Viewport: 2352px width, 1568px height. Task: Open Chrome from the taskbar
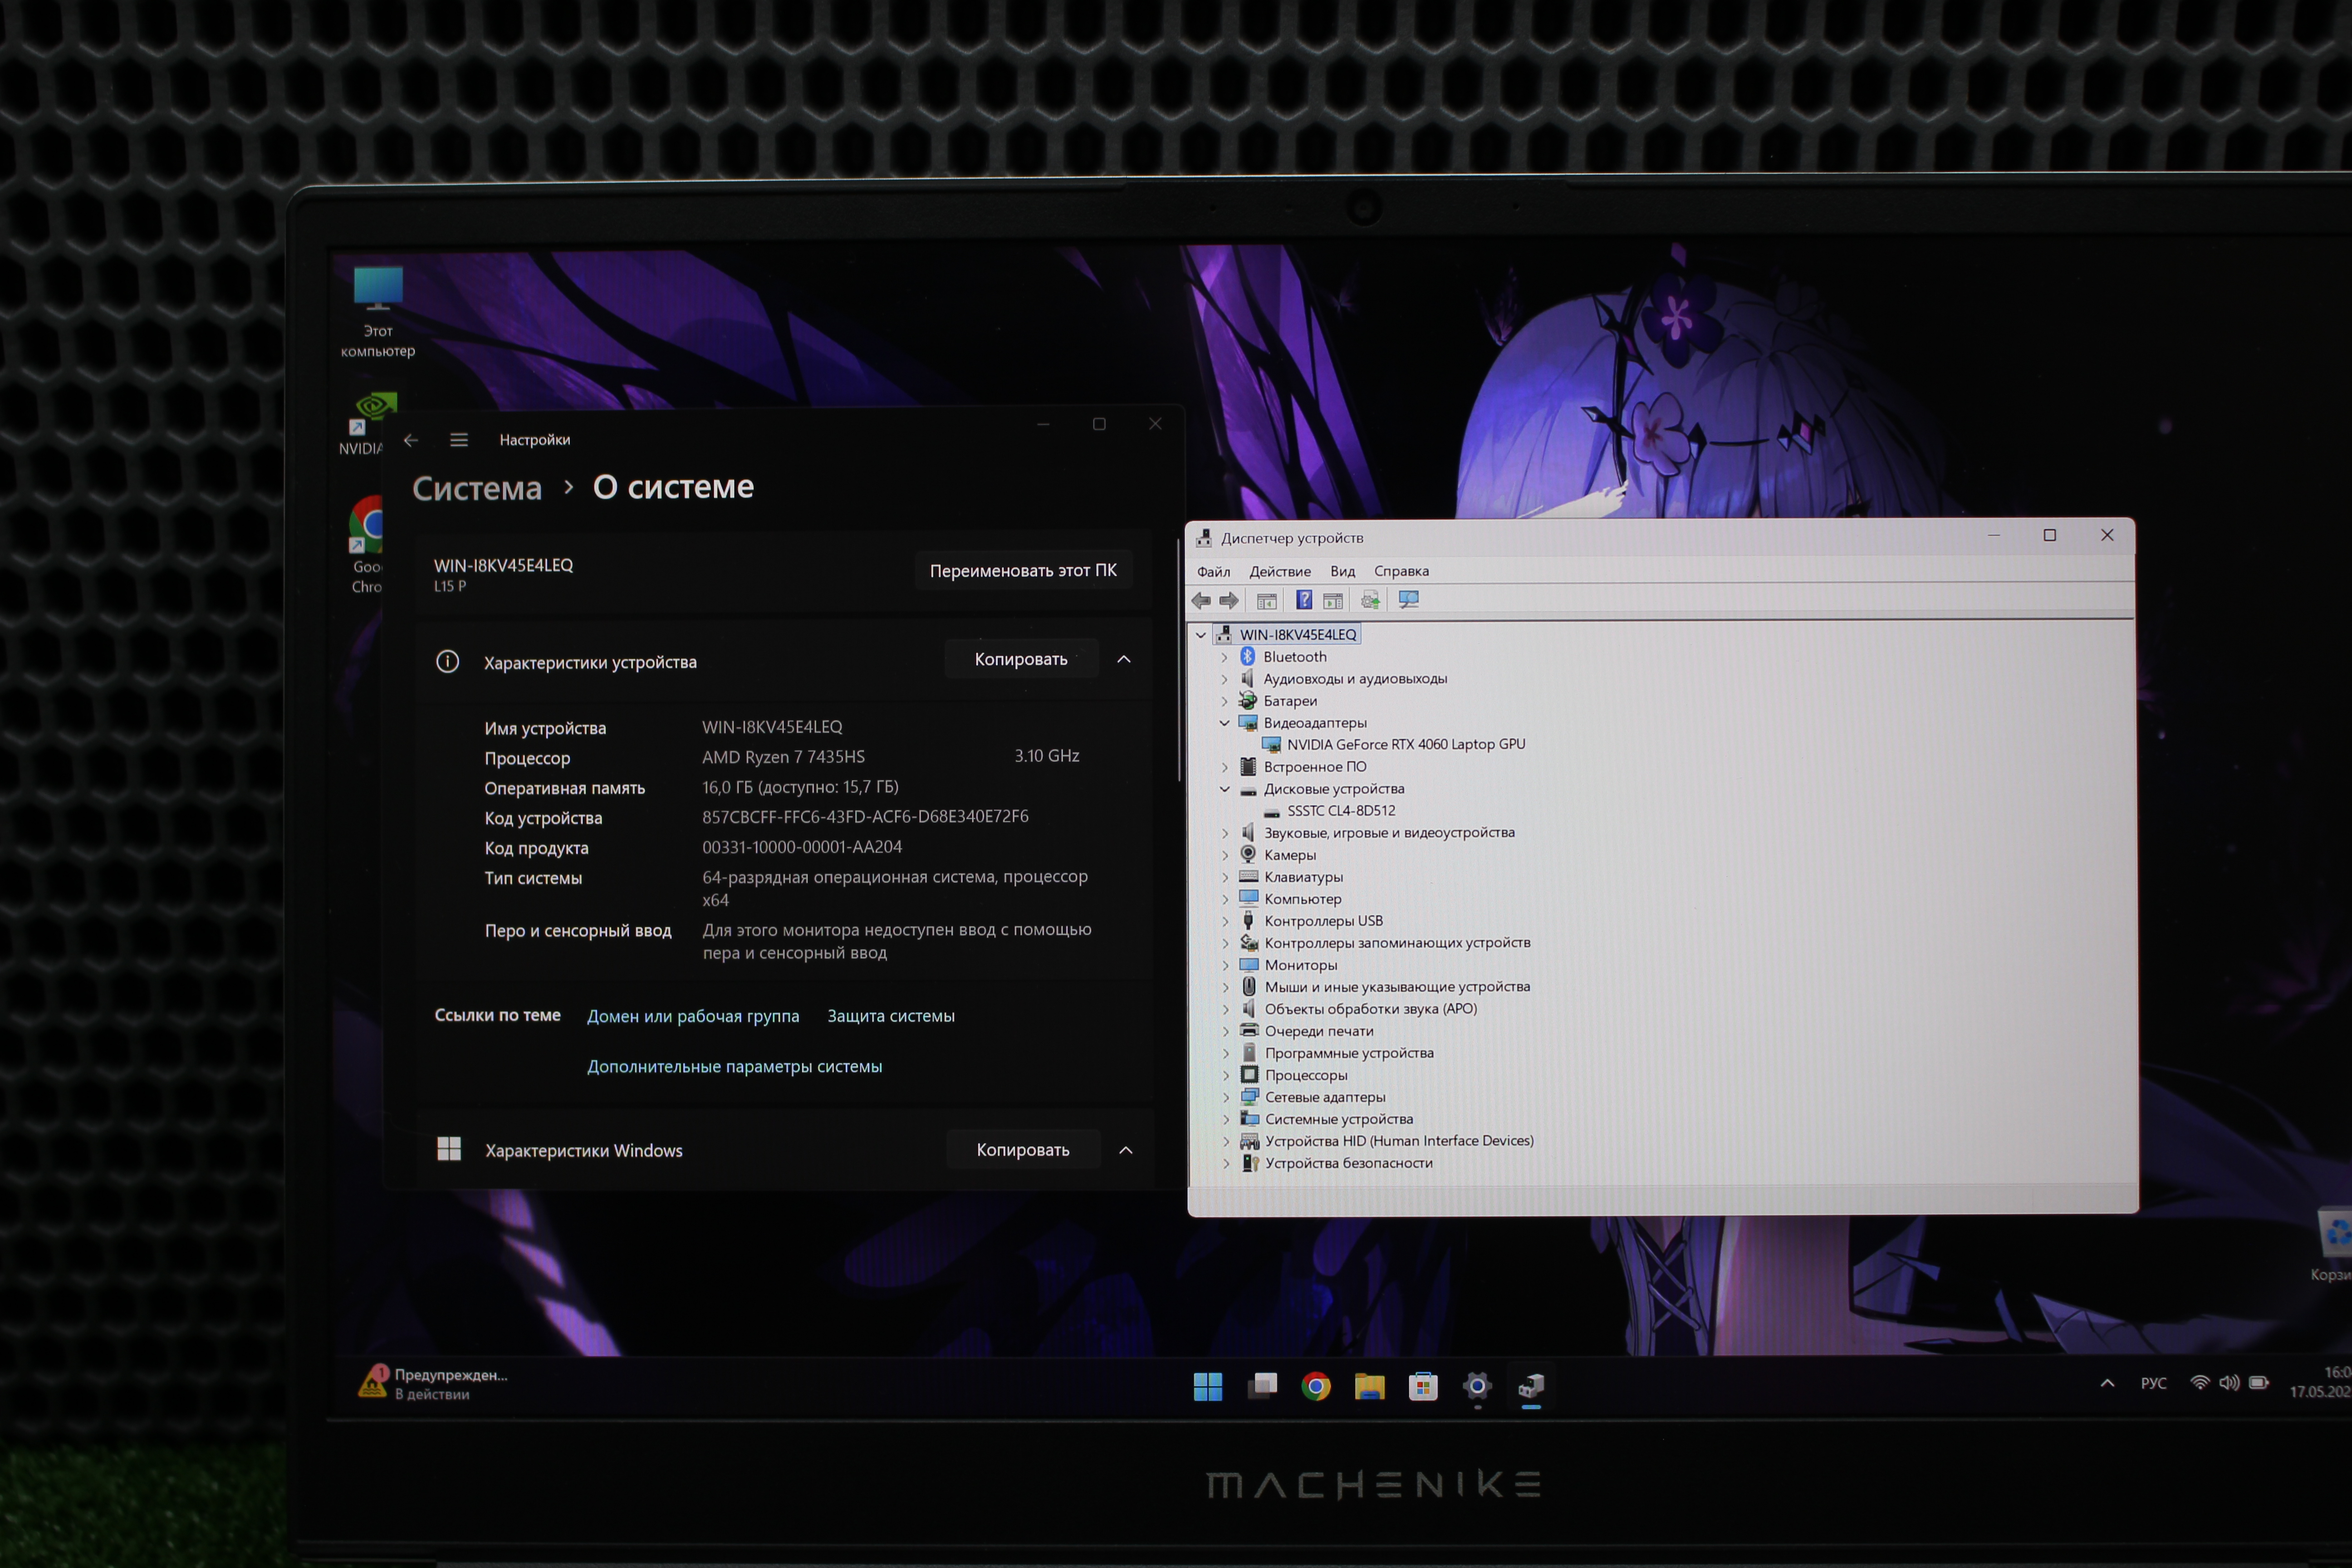[1316, 1386]
